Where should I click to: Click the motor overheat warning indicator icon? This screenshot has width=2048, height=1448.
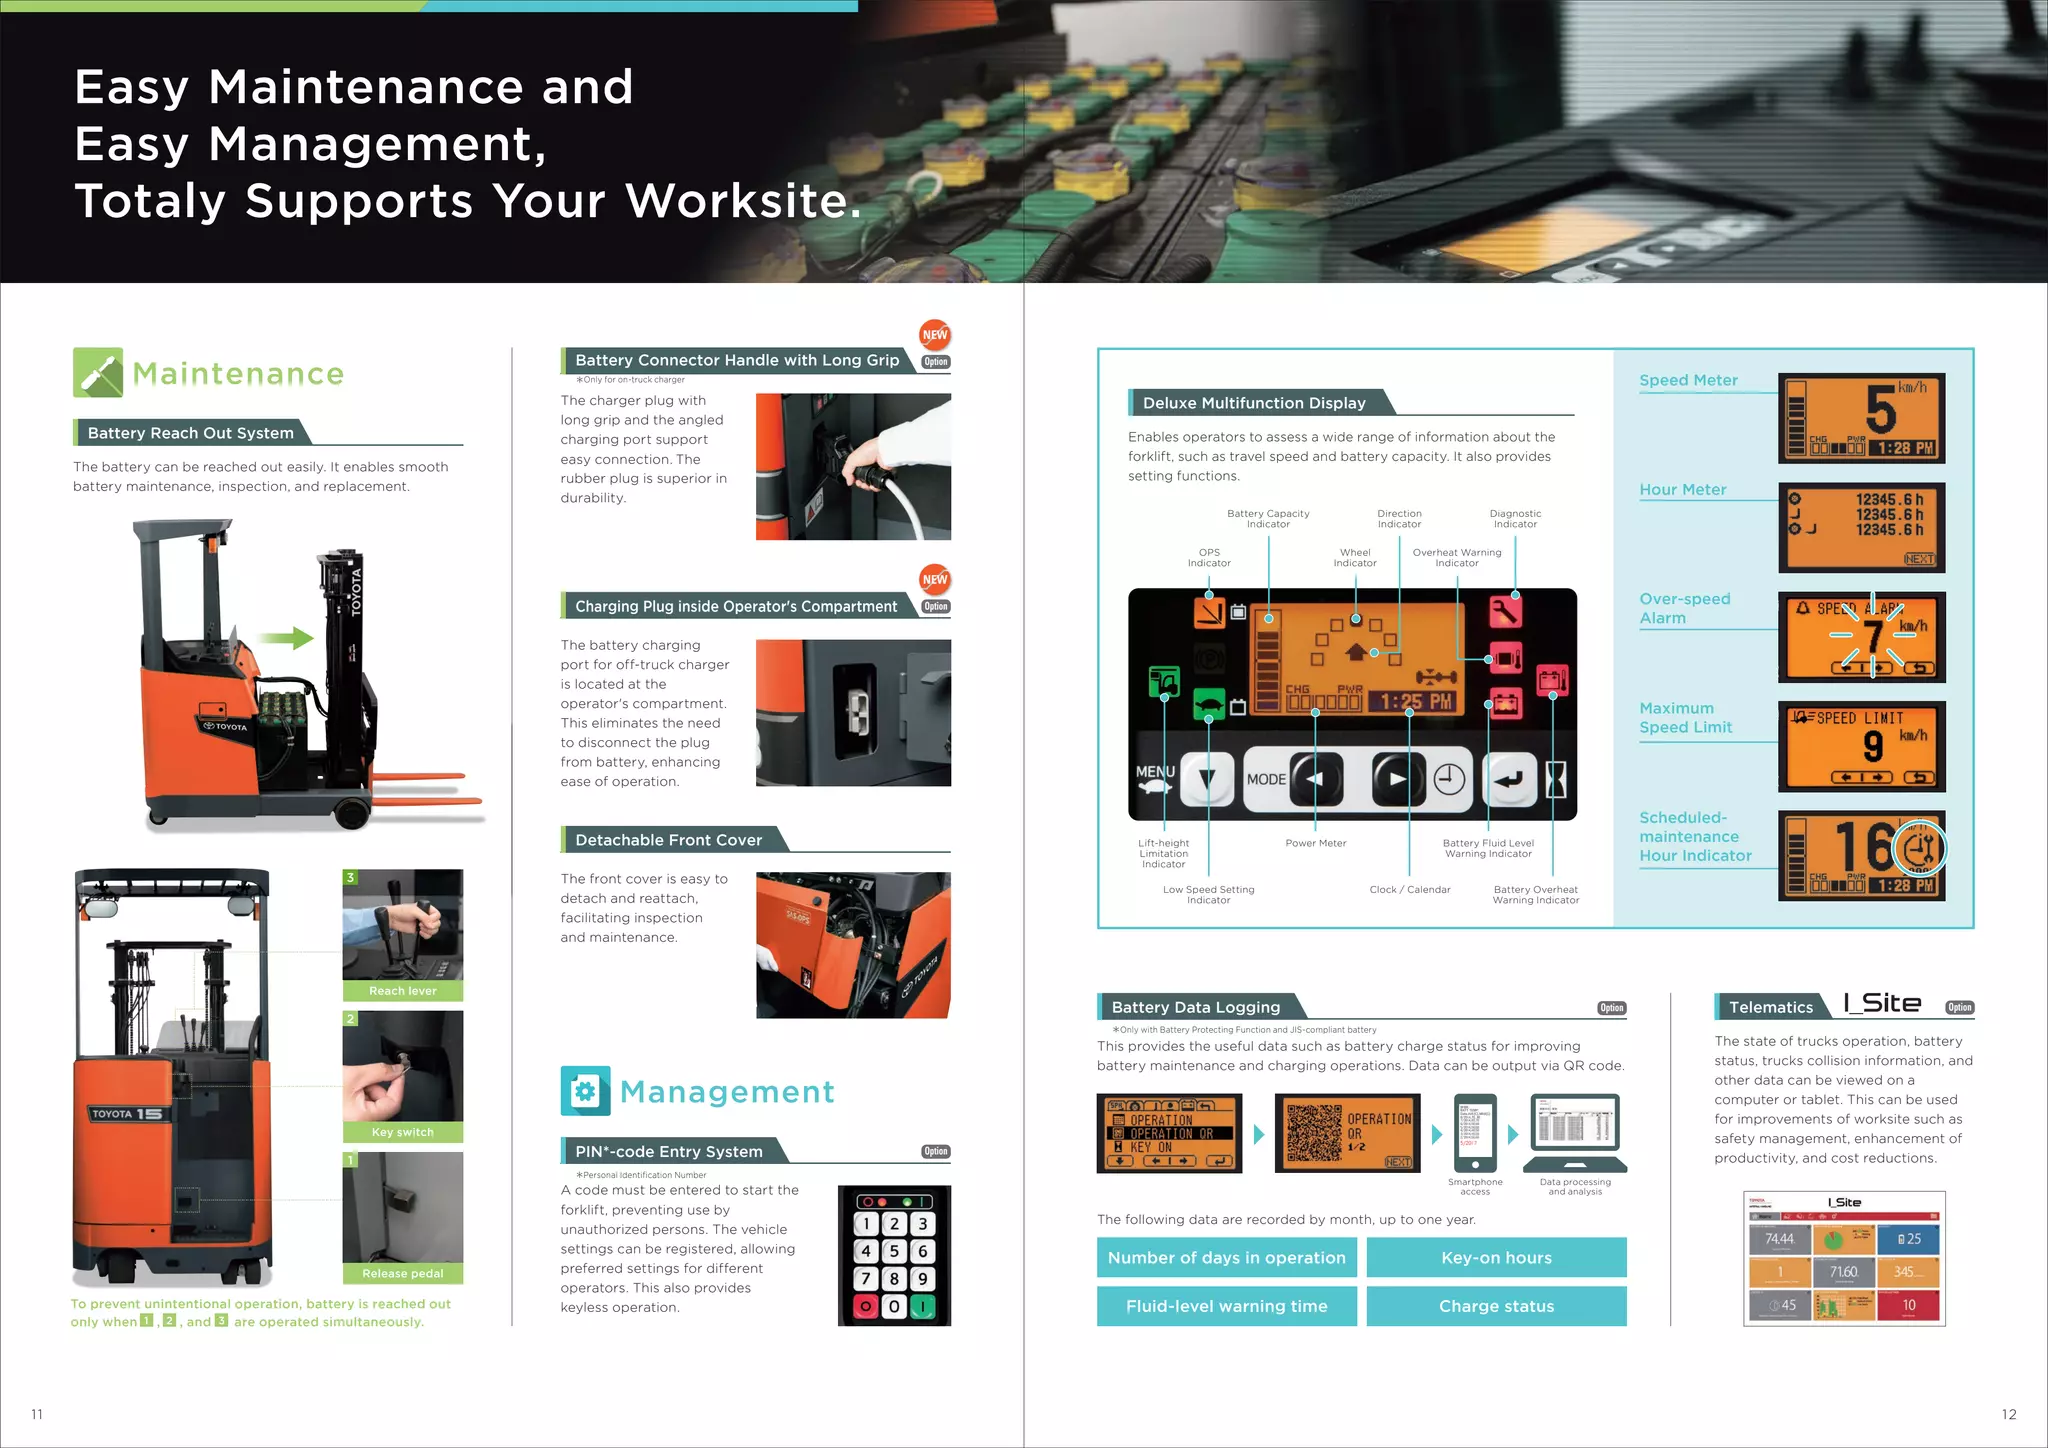point(1505,658)
